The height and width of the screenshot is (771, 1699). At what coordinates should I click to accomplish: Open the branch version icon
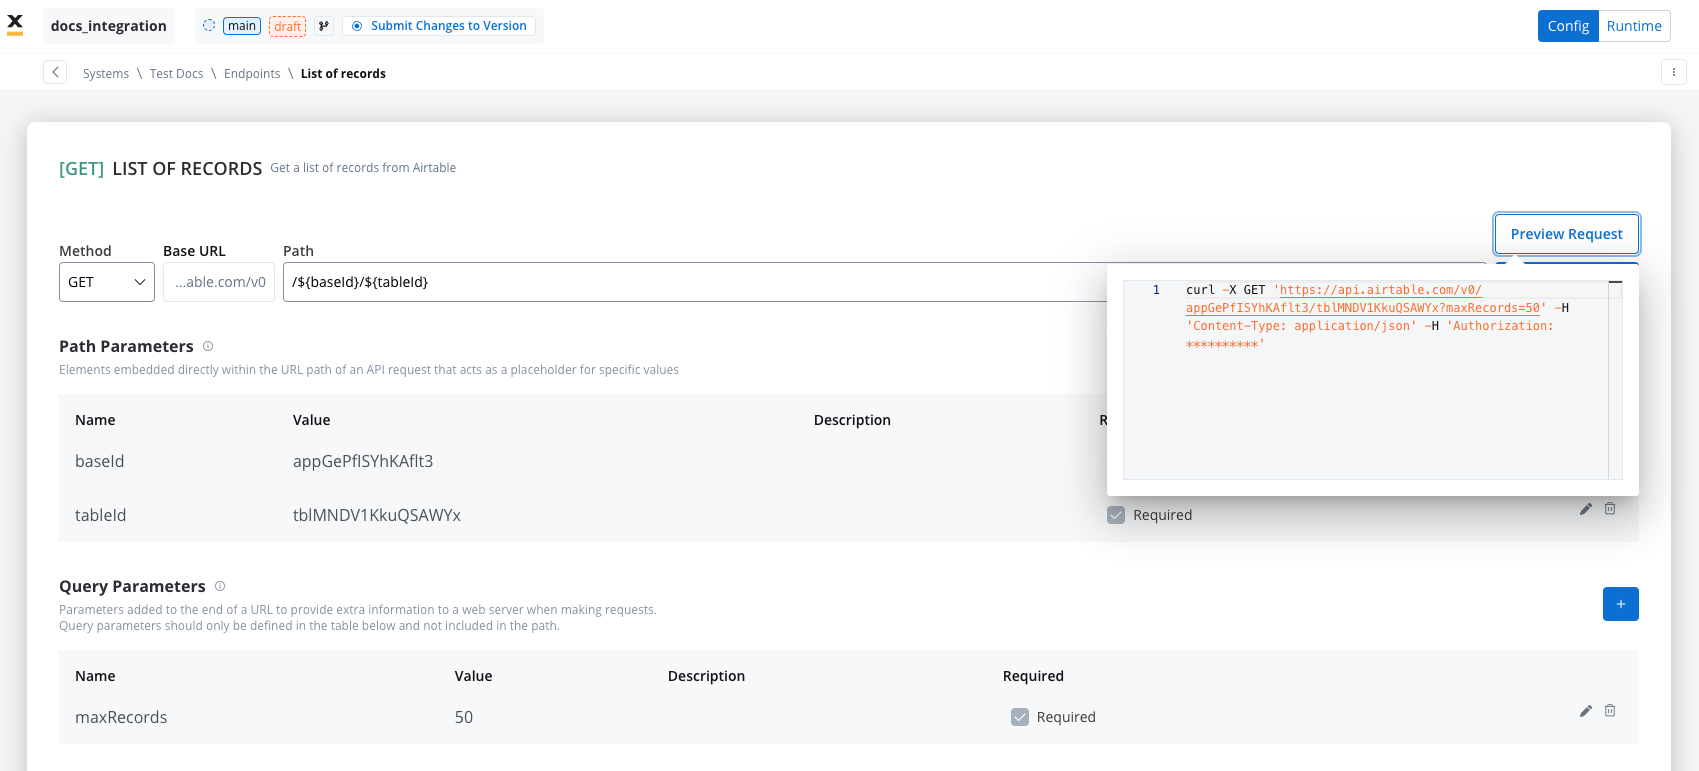coord(324,26)
